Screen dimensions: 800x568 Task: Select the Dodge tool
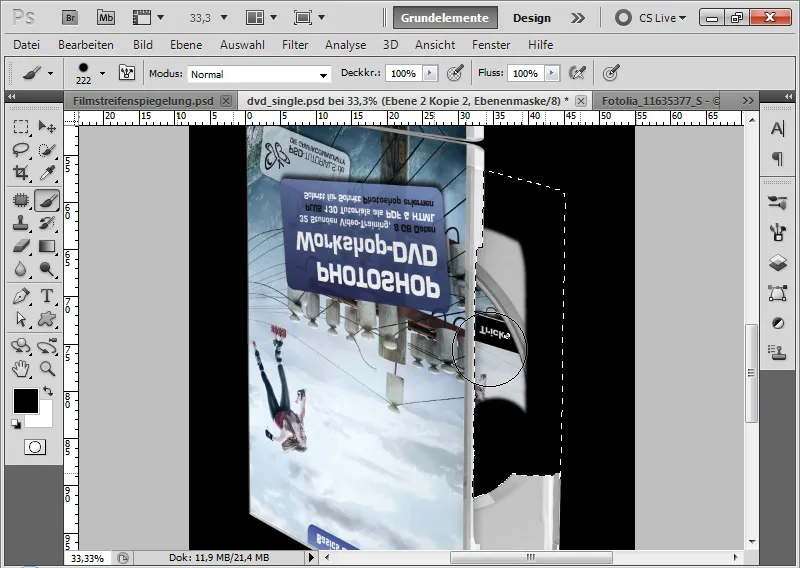click(47, 269)
